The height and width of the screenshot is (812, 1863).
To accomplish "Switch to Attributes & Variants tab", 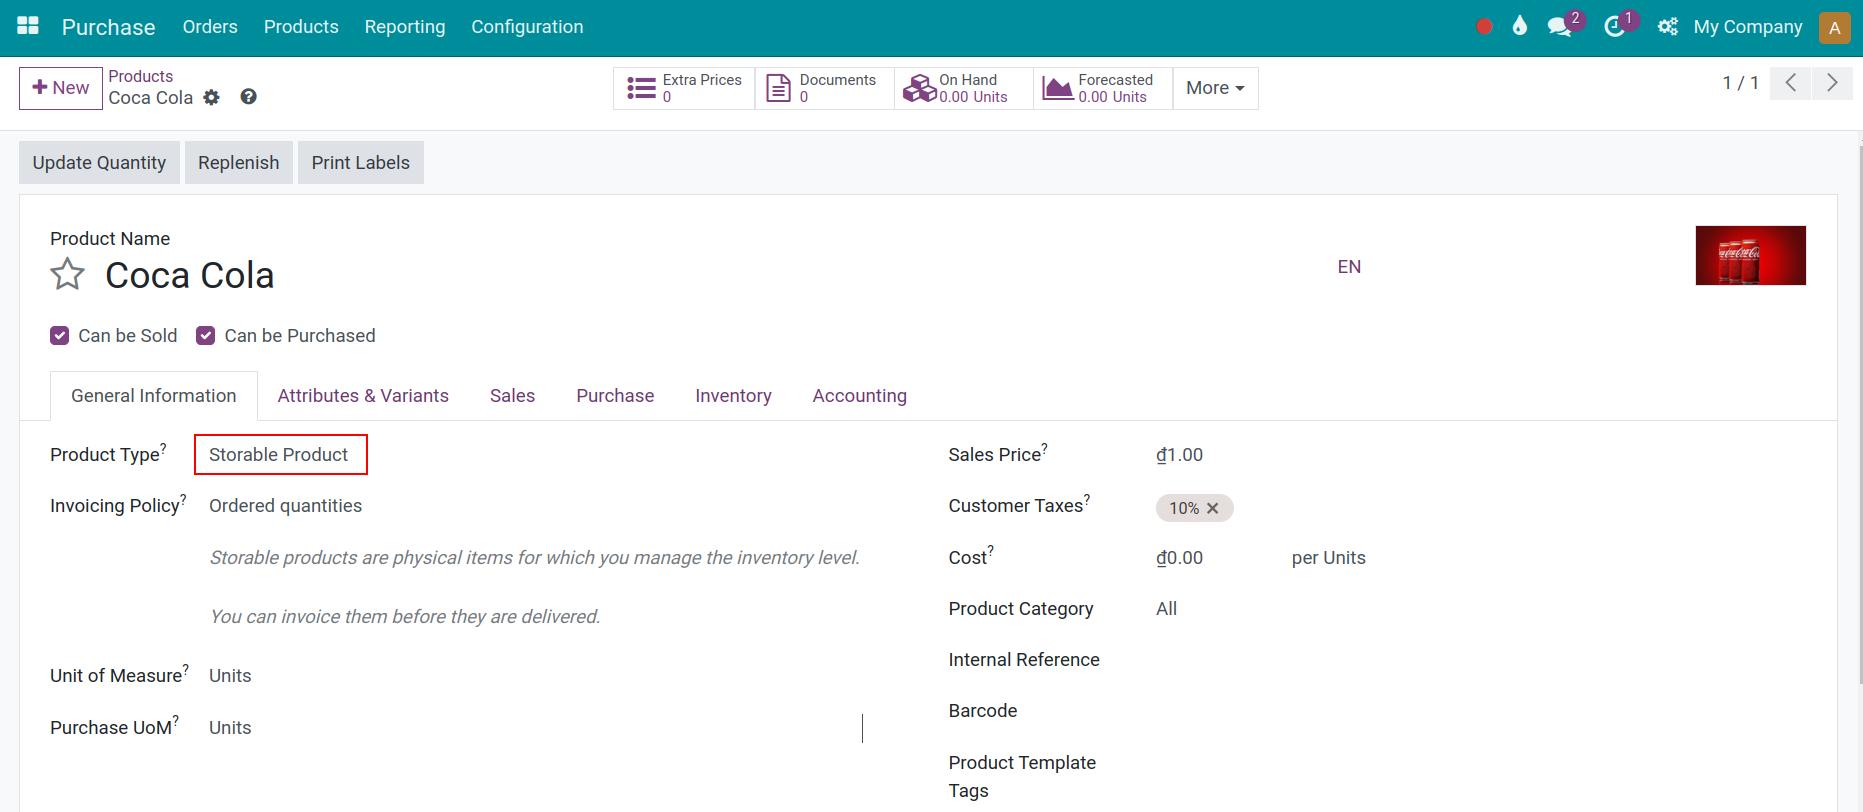I will point(363,396).
